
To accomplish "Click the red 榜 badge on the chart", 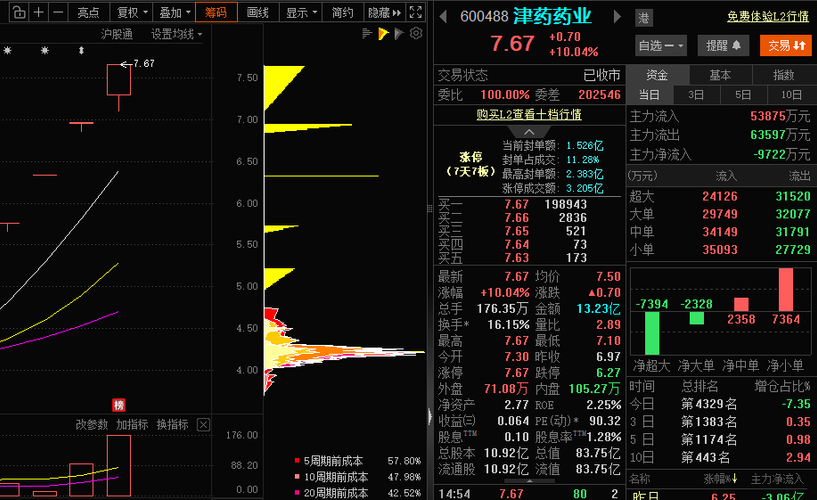I will (x=119, y=405).
